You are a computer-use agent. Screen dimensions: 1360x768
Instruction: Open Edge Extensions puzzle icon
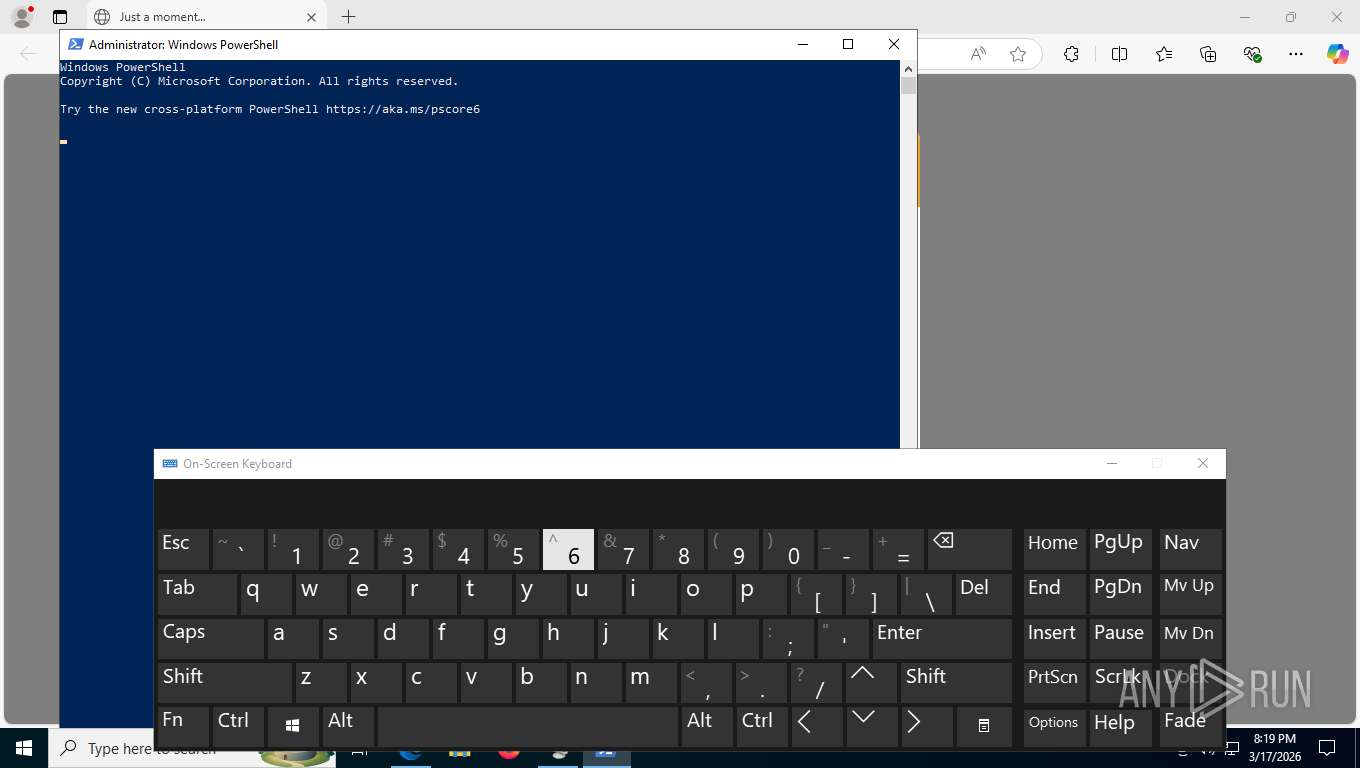1071,54
